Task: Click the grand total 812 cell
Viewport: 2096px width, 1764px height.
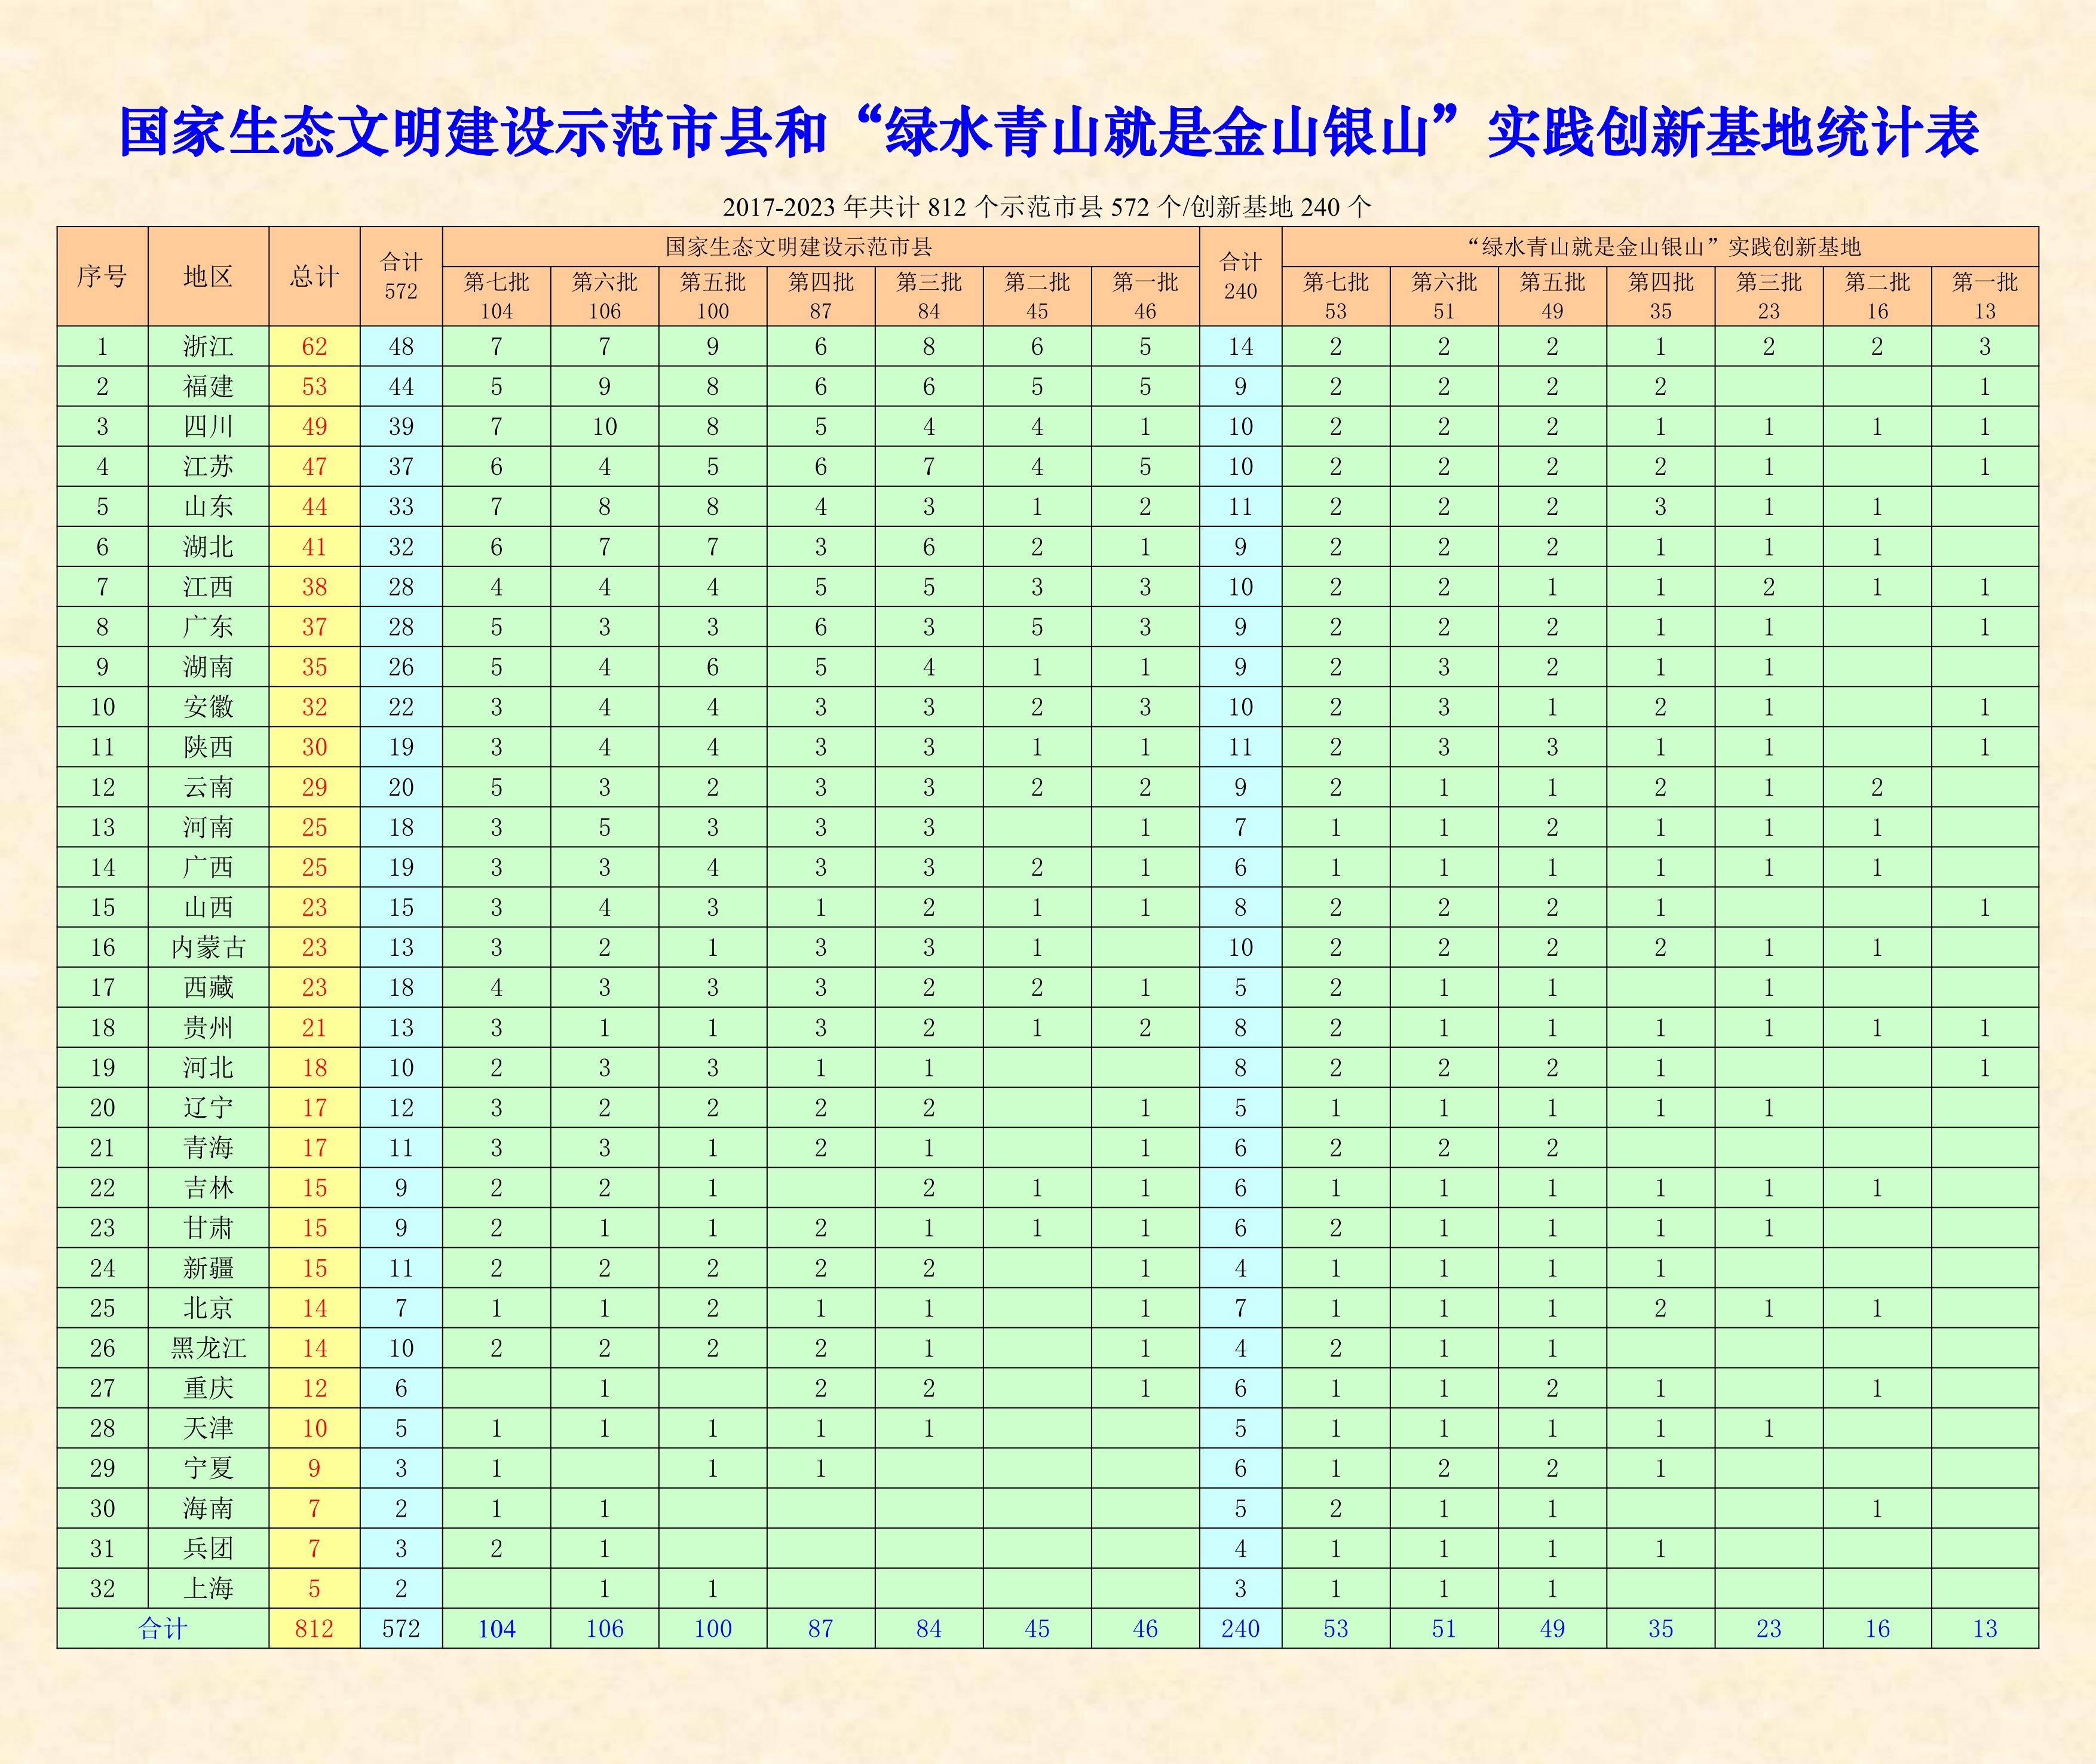Action: tap(314, 1629)
